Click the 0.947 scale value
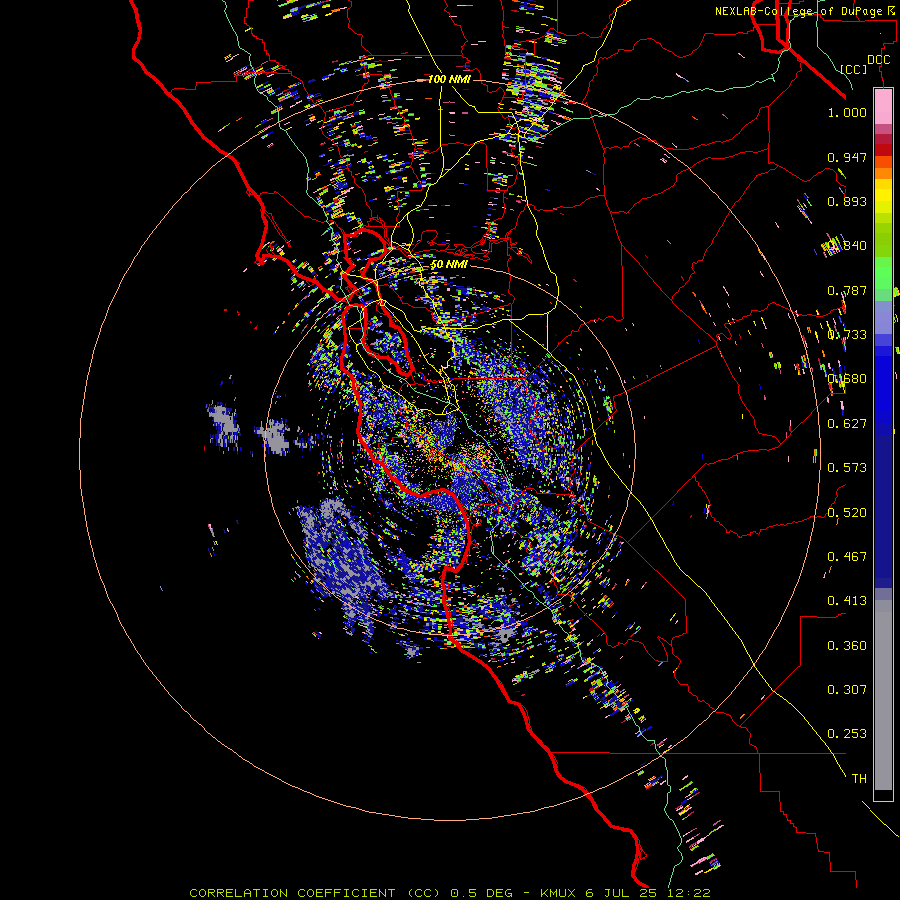 pos(847,157)
